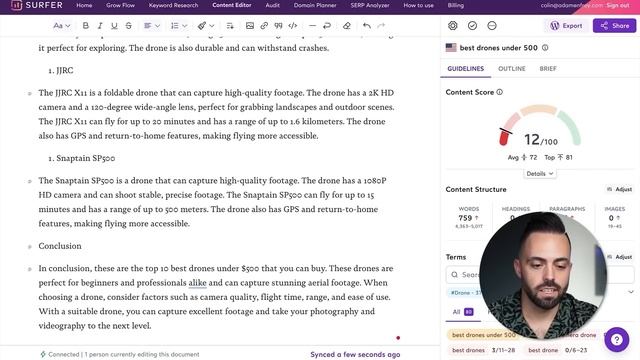Open the help question mark bubble
Image resolution: width=640 pixels, height=360 pixels.
coord(617,340)
